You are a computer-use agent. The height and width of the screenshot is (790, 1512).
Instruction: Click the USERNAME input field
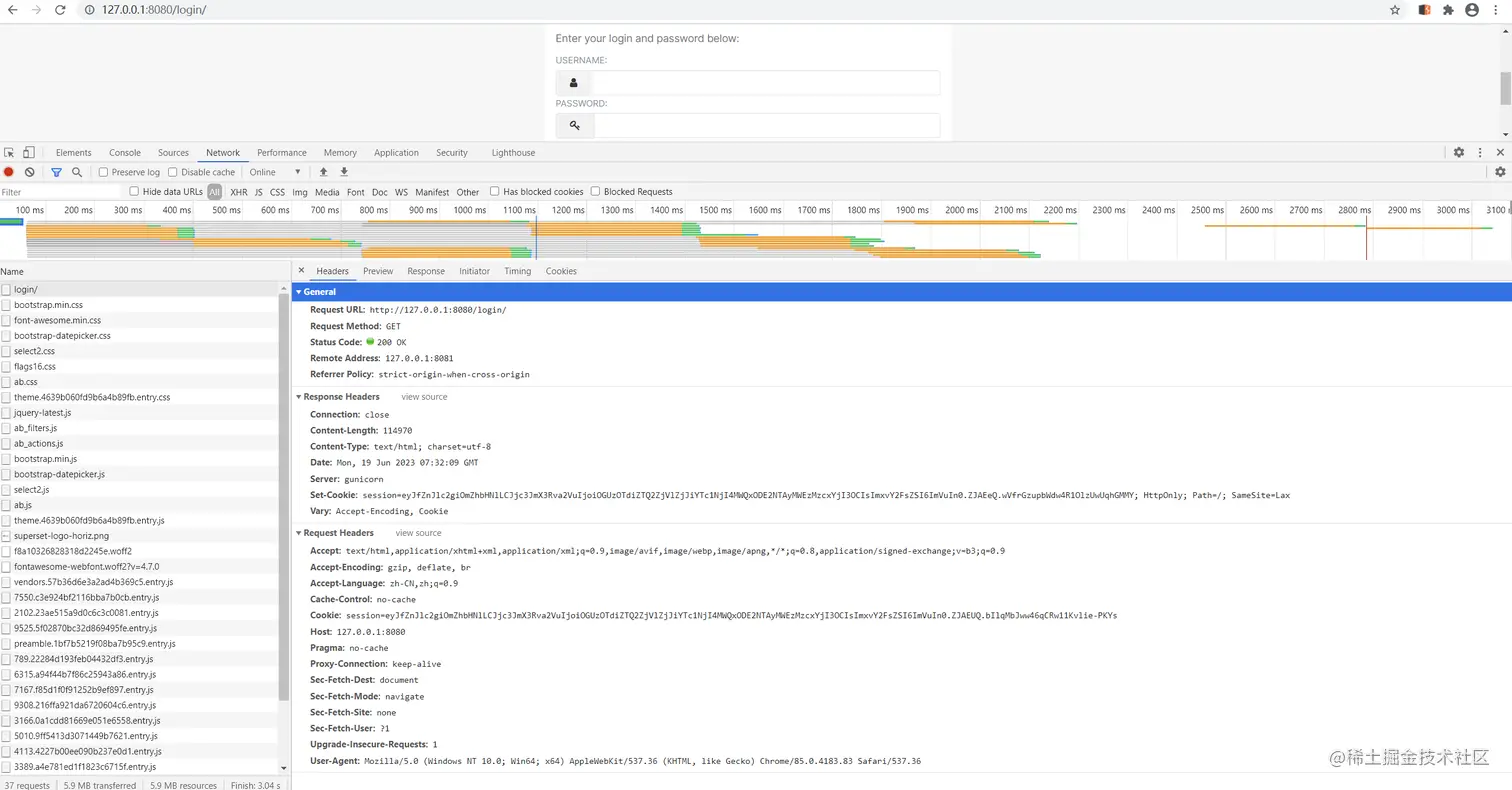coord(767,83)
